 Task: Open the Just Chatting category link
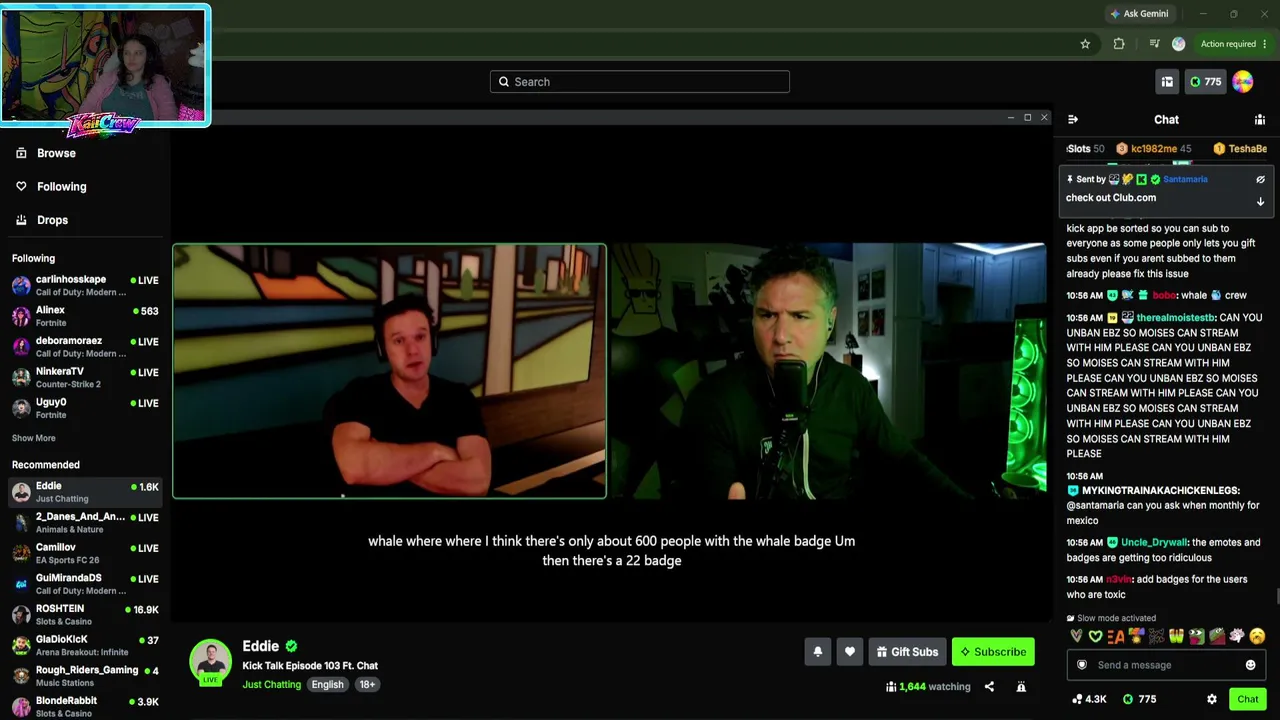click(271, 685)
